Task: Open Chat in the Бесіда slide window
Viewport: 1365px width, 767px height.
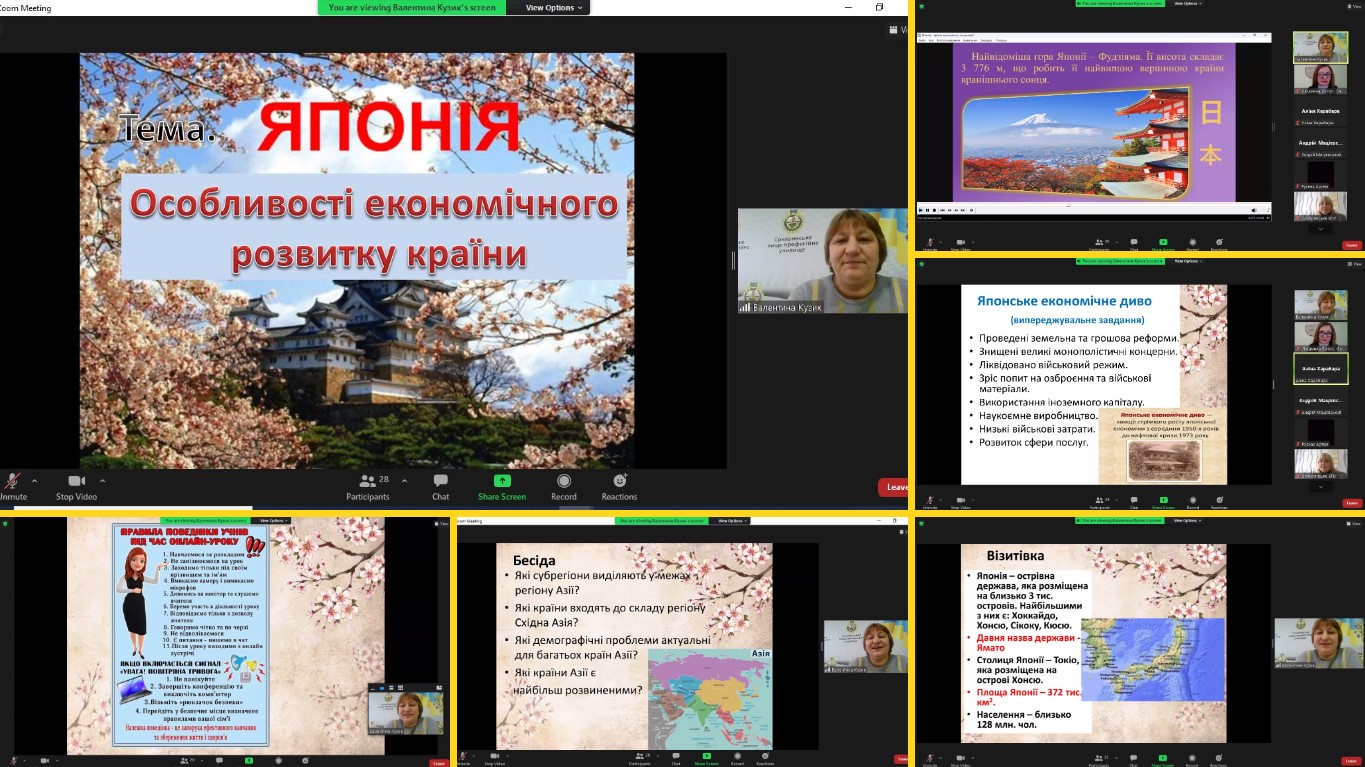Action: (x=676, y=760)
